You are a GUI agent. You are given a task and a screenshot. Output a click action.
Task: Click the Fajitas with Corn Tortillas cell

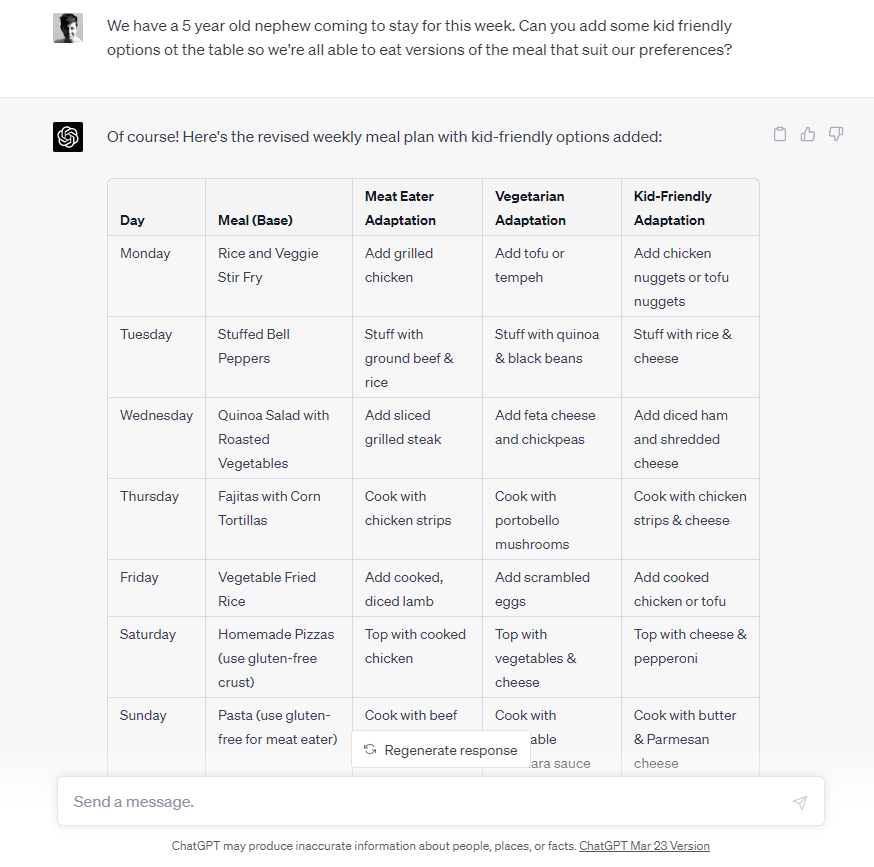pyautogui.click(x=279, y=519)
